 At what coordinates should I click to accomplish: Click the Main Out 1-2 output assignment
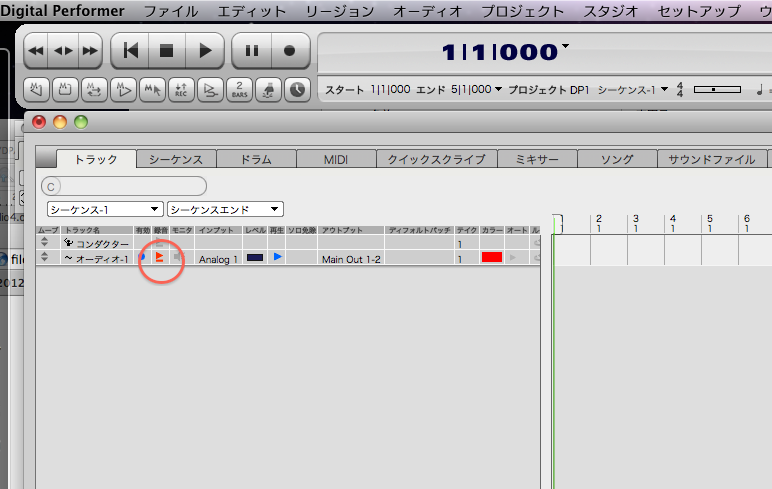point(351,259)
